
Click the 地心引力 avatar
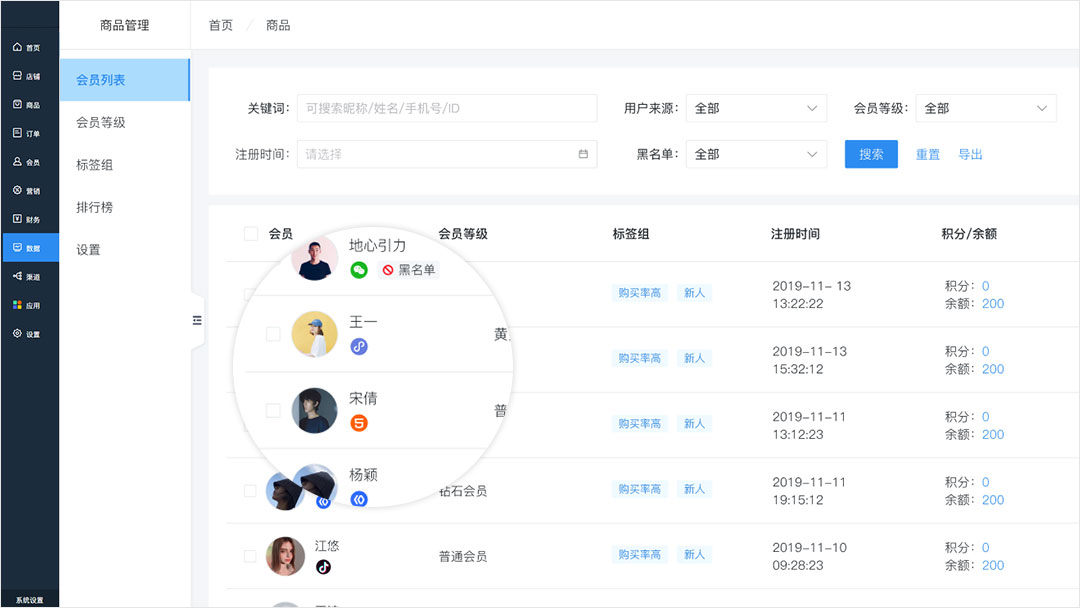point(315,257)
